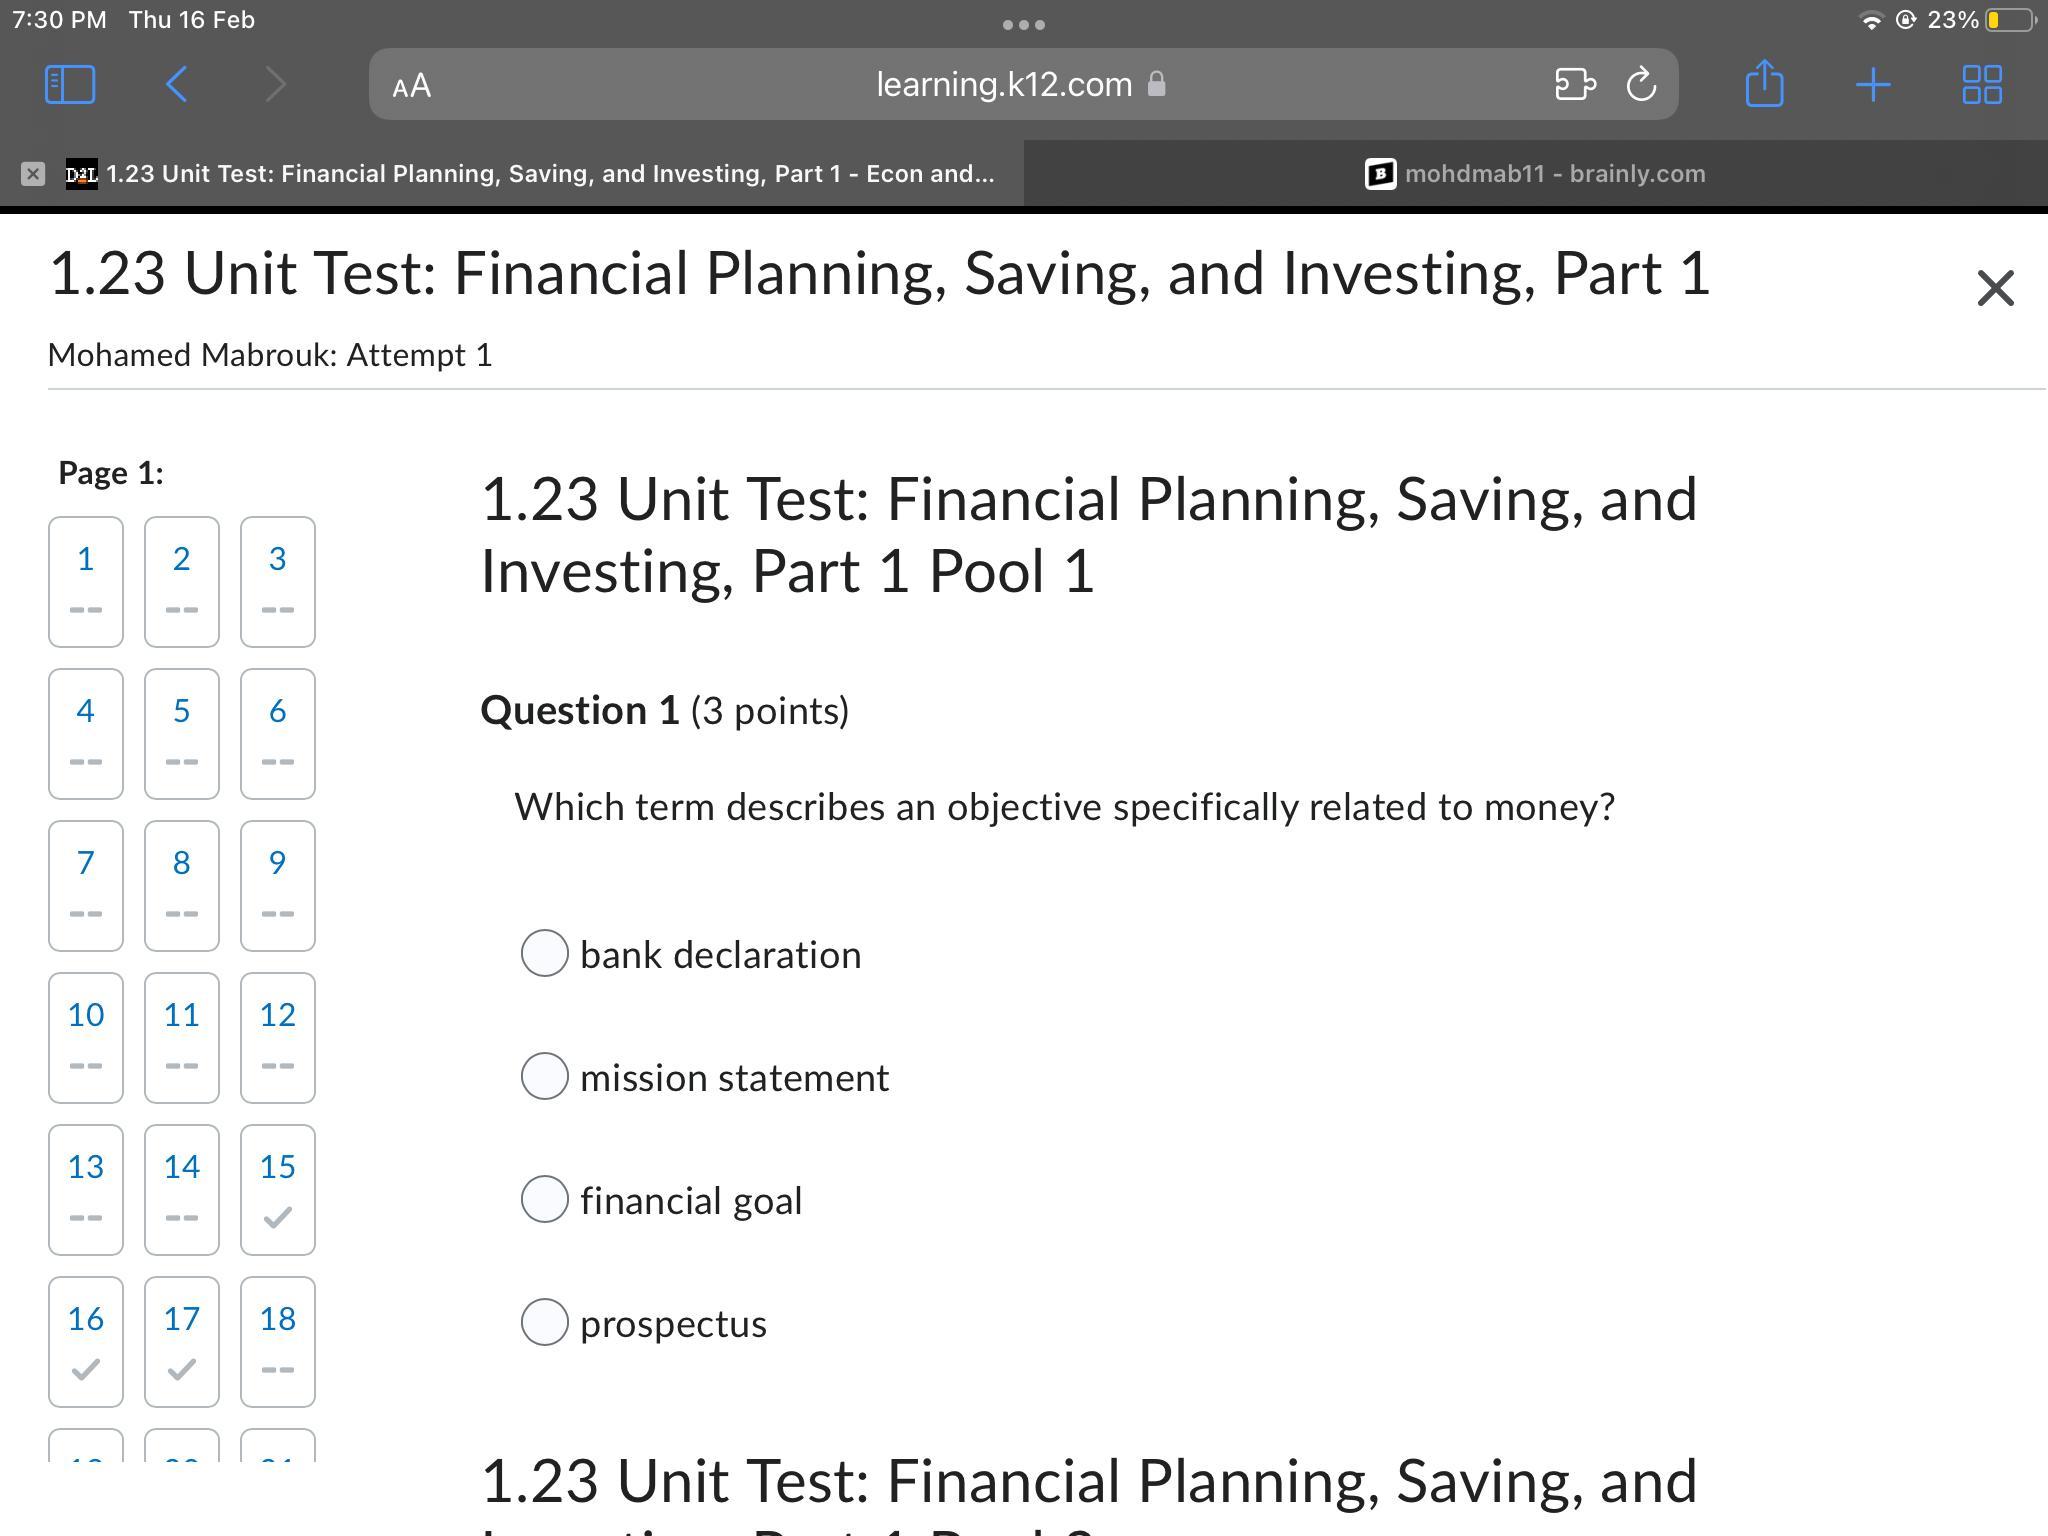The height and width of the screenshot is (1536, 2048).
Task: Switch to the Unit Test tab
Action: click(530, 174)
